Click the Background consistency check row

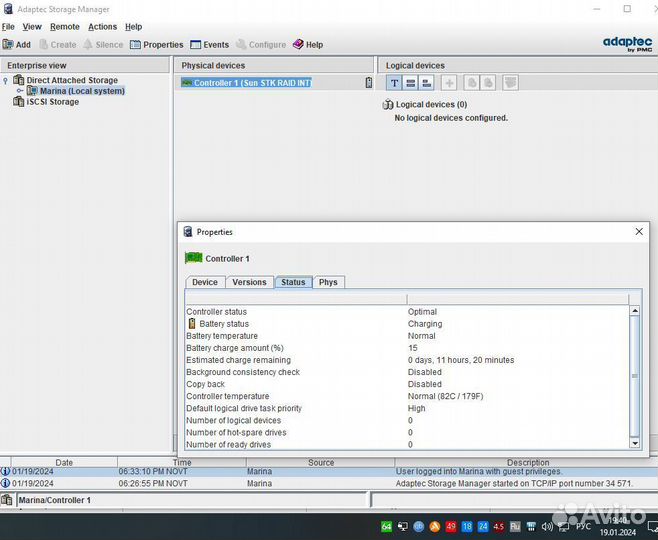[407, 372]
